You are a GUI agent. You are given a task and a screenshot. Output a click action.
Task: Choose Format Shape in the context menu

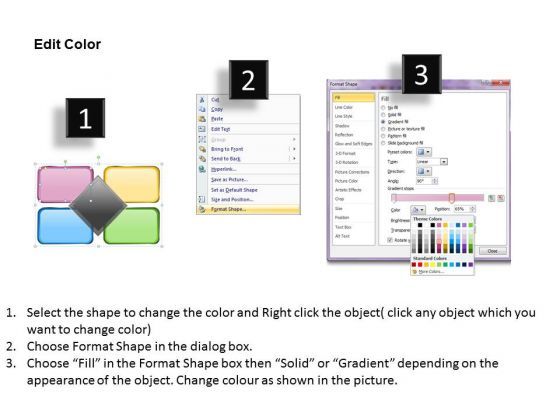click(x=249, y=209)
